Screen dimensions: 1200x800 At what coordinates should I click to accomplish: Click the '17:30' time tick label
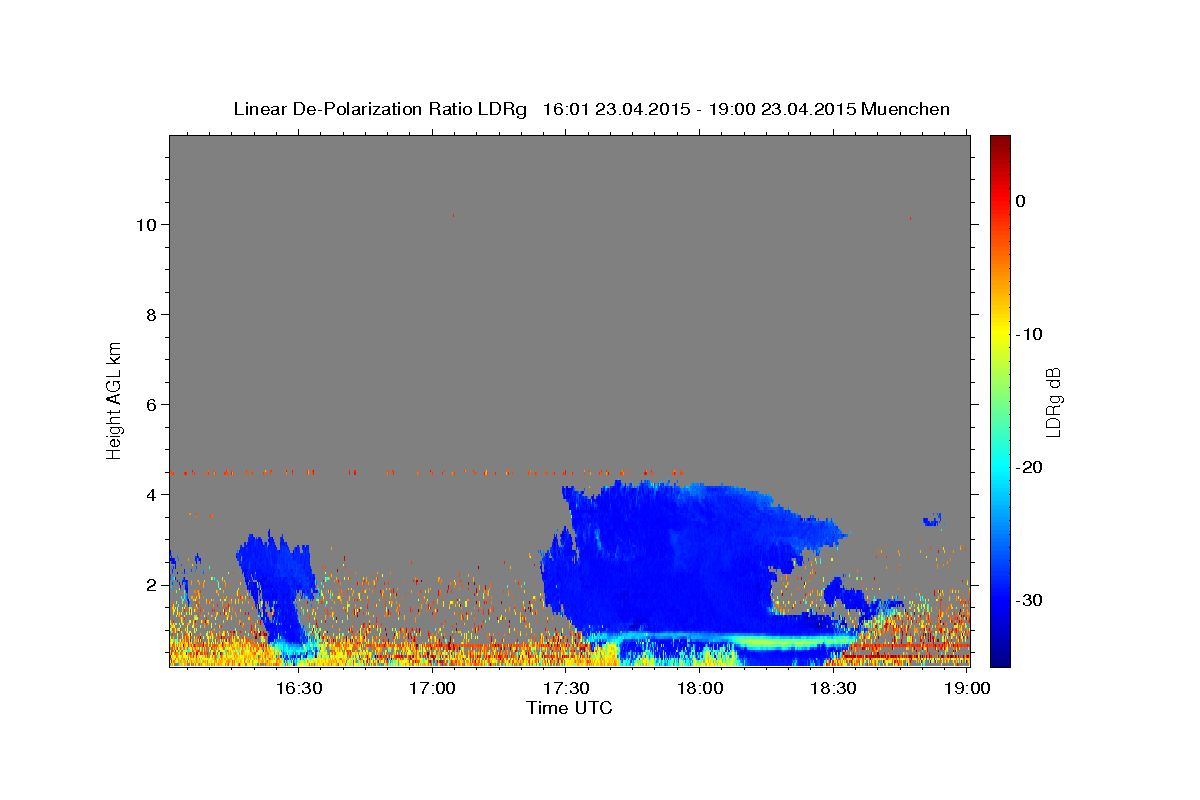point(565,688)
